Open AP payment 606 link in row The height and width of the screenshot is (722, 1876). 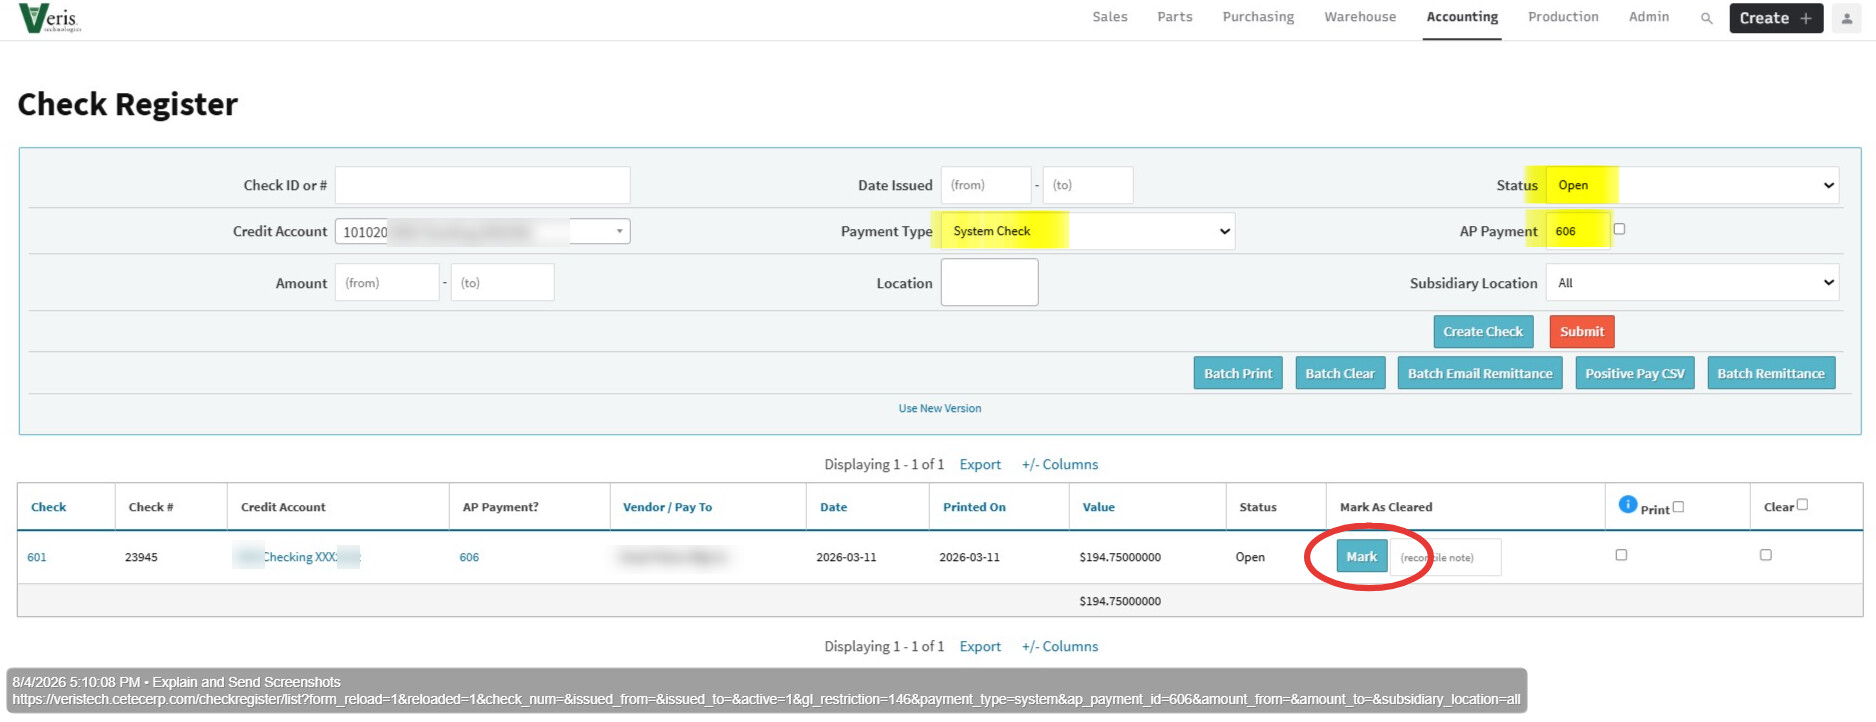coord(469,557)
